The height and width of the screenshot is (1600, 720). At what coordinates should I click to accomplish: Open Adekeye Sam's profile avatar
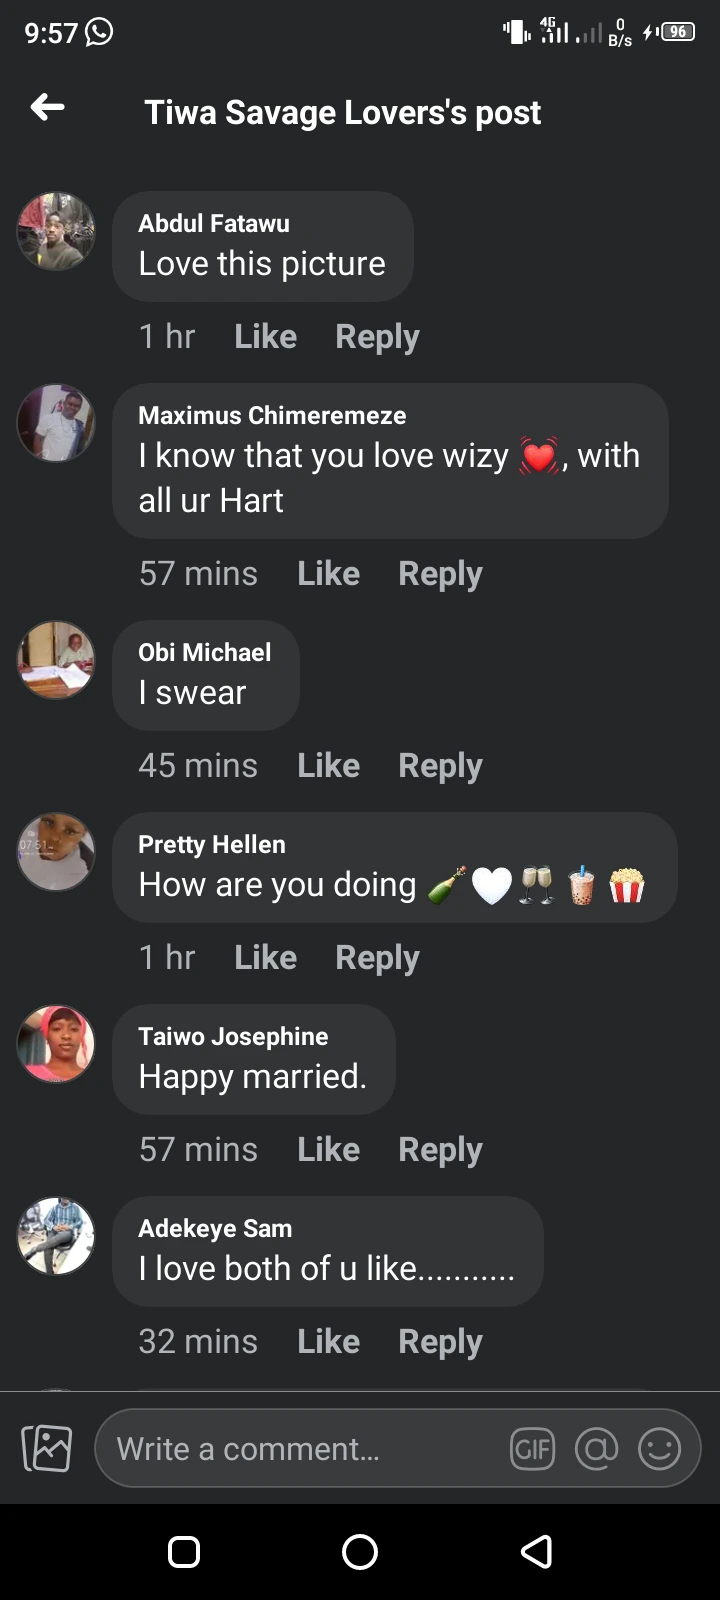click(x=56, y=1236)
